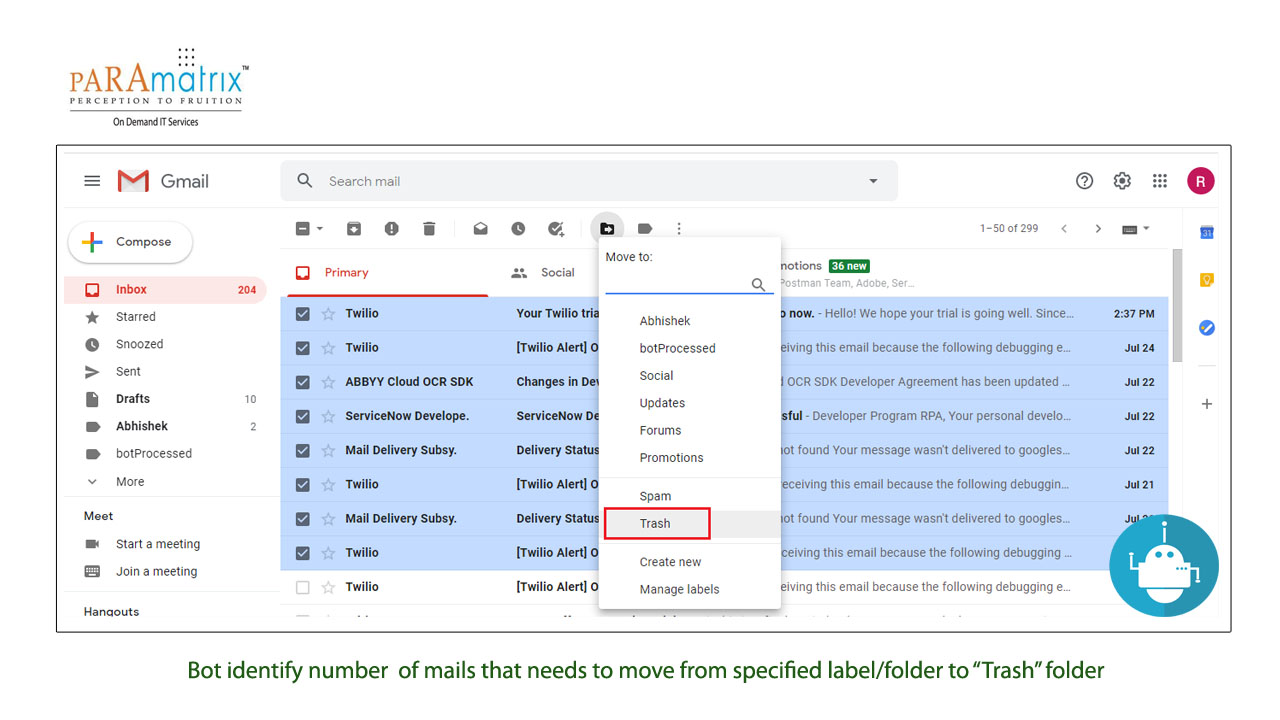Click the Move to folder icon
Screen dimensions: 1280x720
pyautogui.click(x=607, y=229)
